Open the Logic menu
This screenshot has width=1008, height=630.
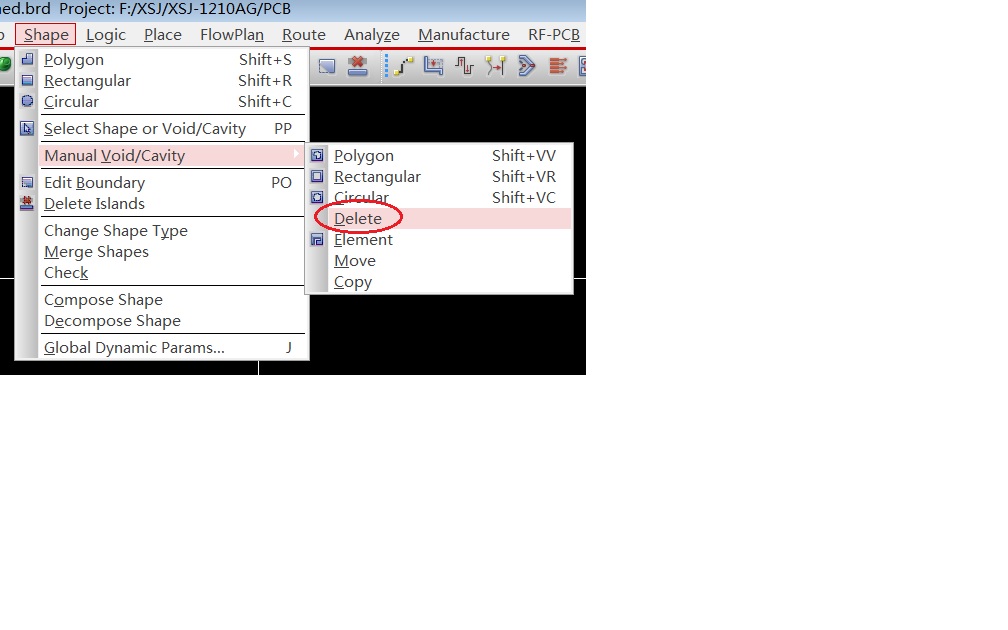[105, 35]
